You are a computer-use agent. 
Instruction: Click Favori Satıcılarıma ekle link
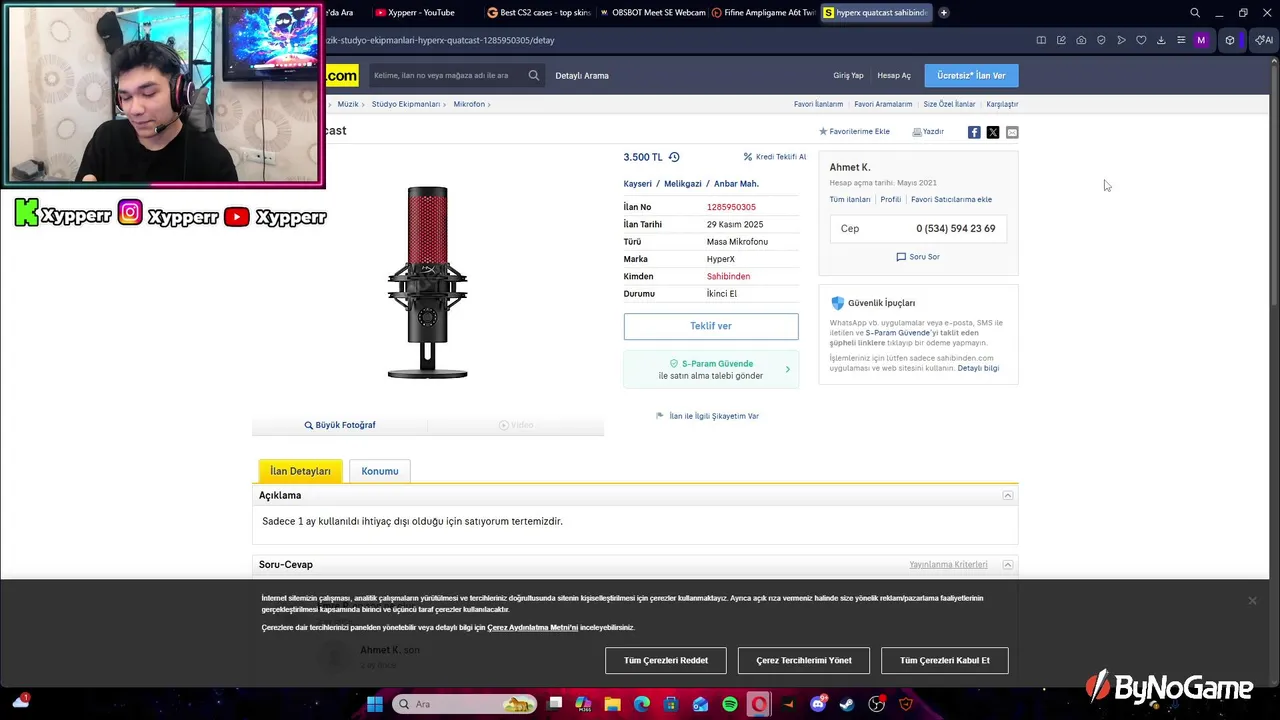[951, 199]
